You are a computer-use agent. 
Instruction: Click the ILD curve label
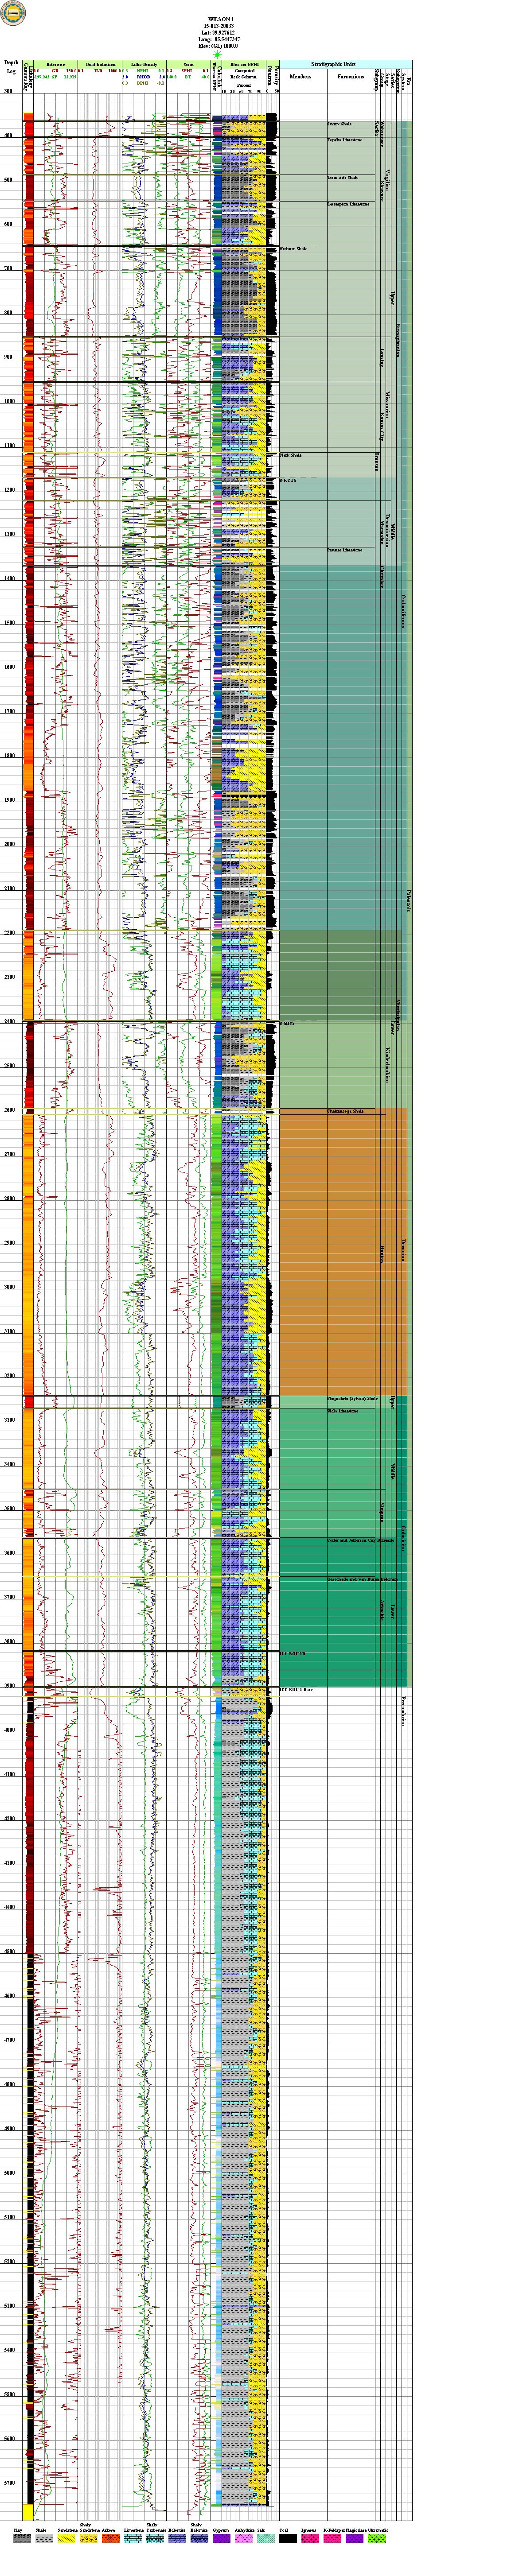pos(98,71)
